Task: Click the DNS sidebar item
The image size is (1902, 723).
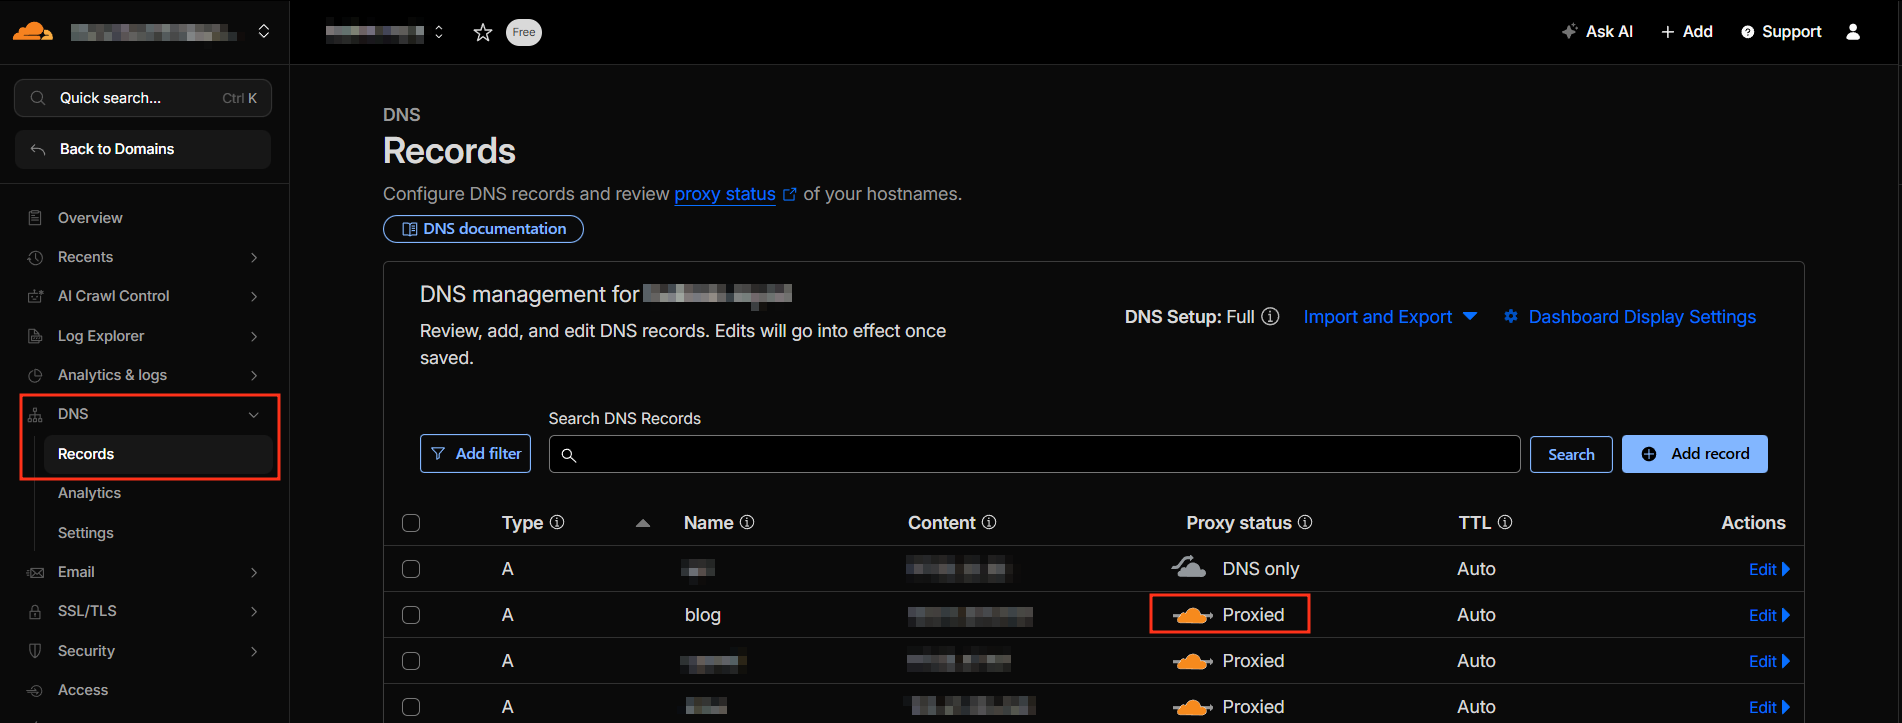Action: (73, 414)
